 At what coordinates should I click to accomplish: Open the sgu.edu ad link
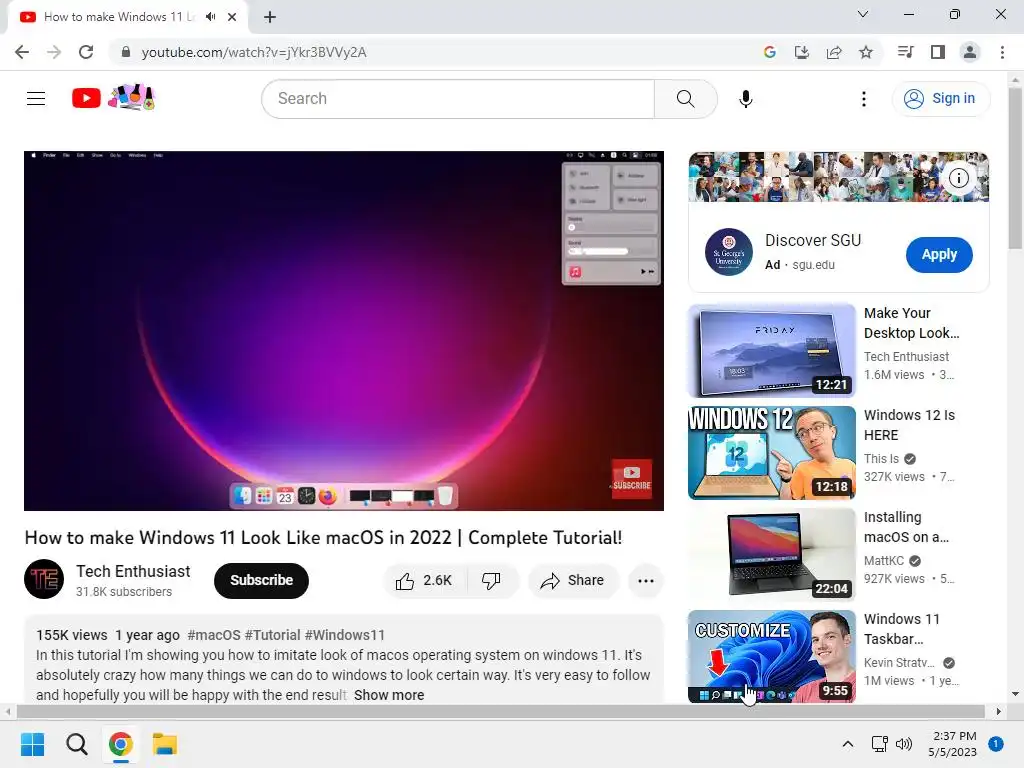814,265
